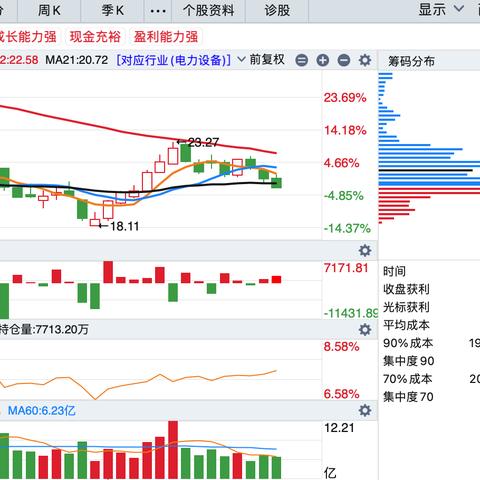Image resolution: width=480 pixels, height=480 pixels.
Task: Zoom in with the plus circle icon
Action: pos(322,61)
